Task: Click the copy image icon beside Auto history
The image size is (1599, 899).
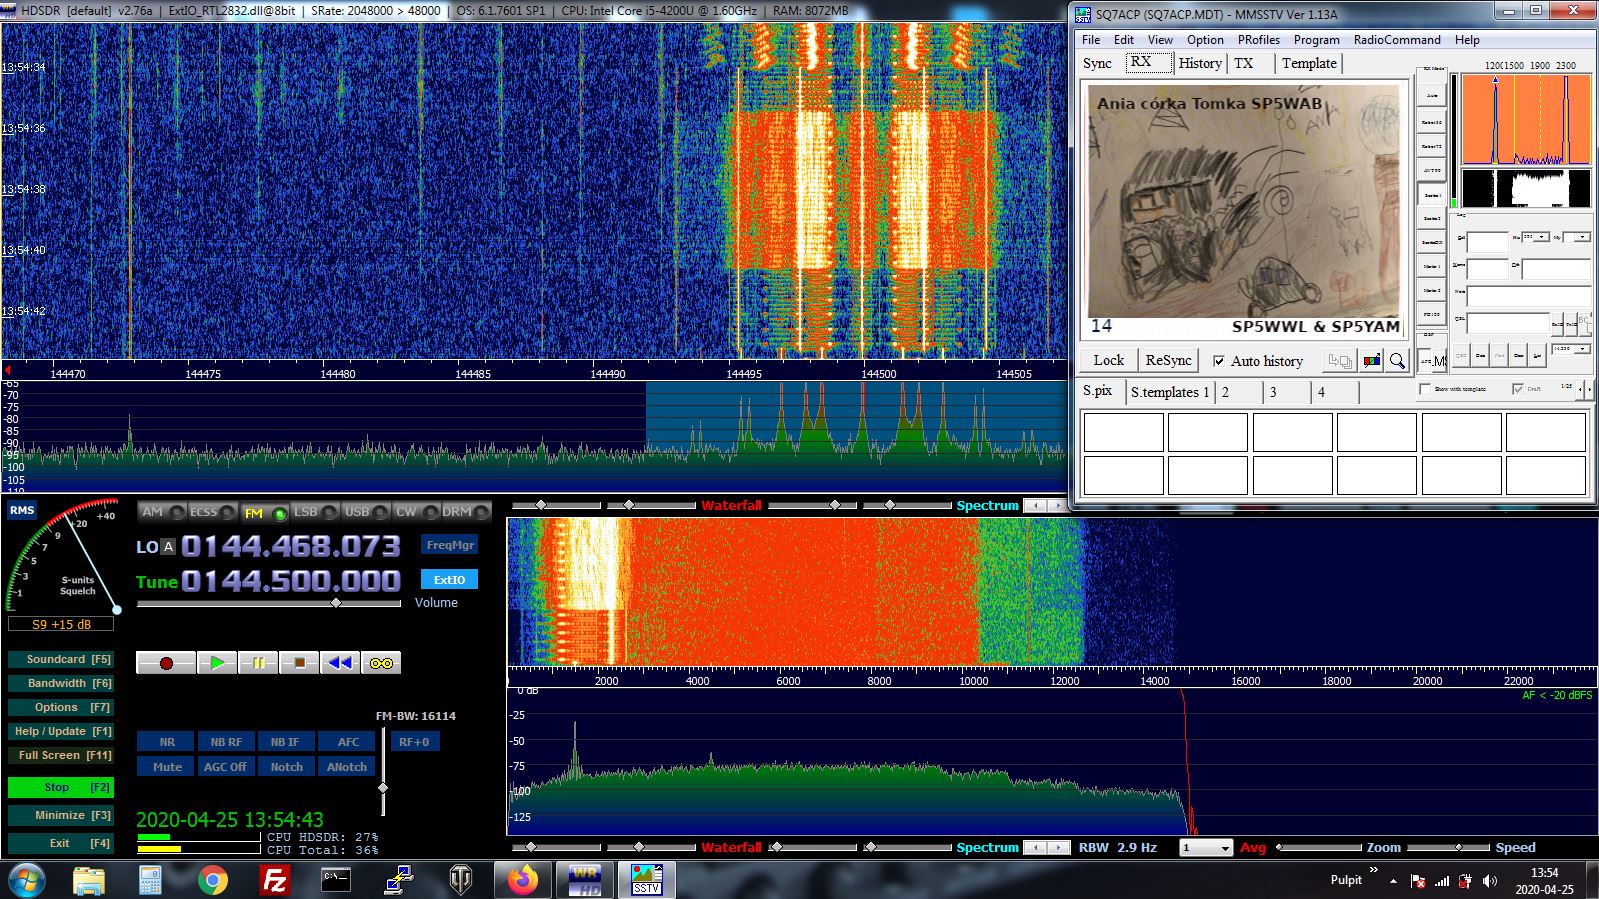Action: [1340, 361]
